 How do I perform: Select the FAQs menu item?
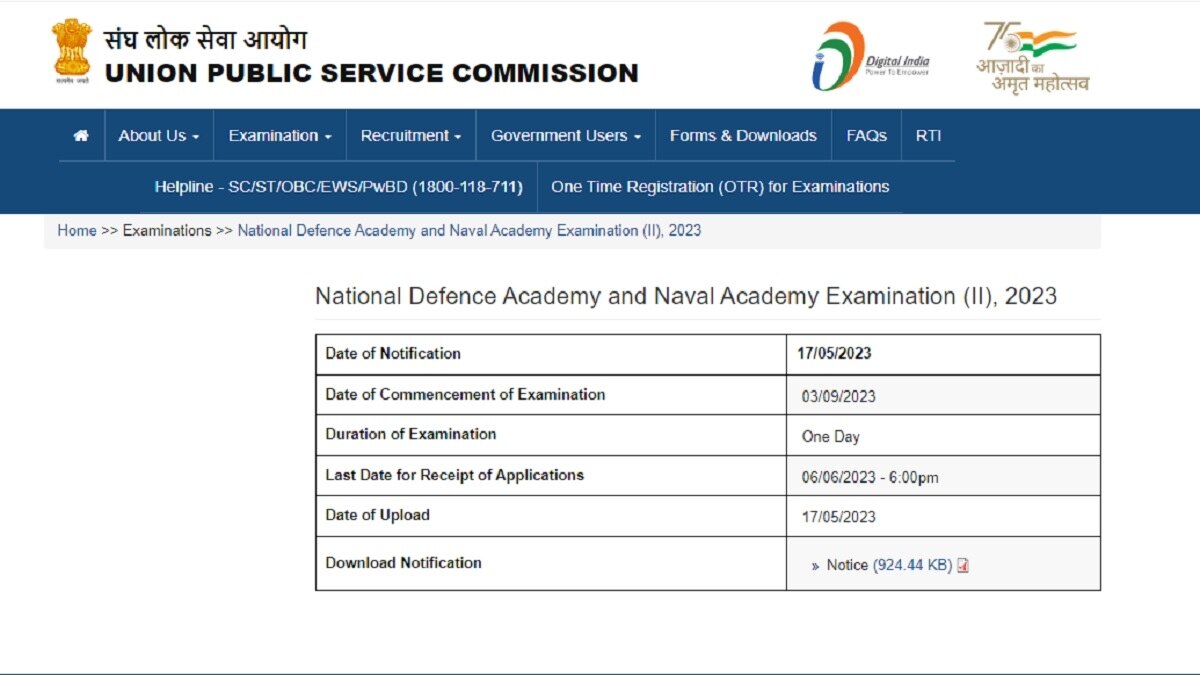[866, 135]
